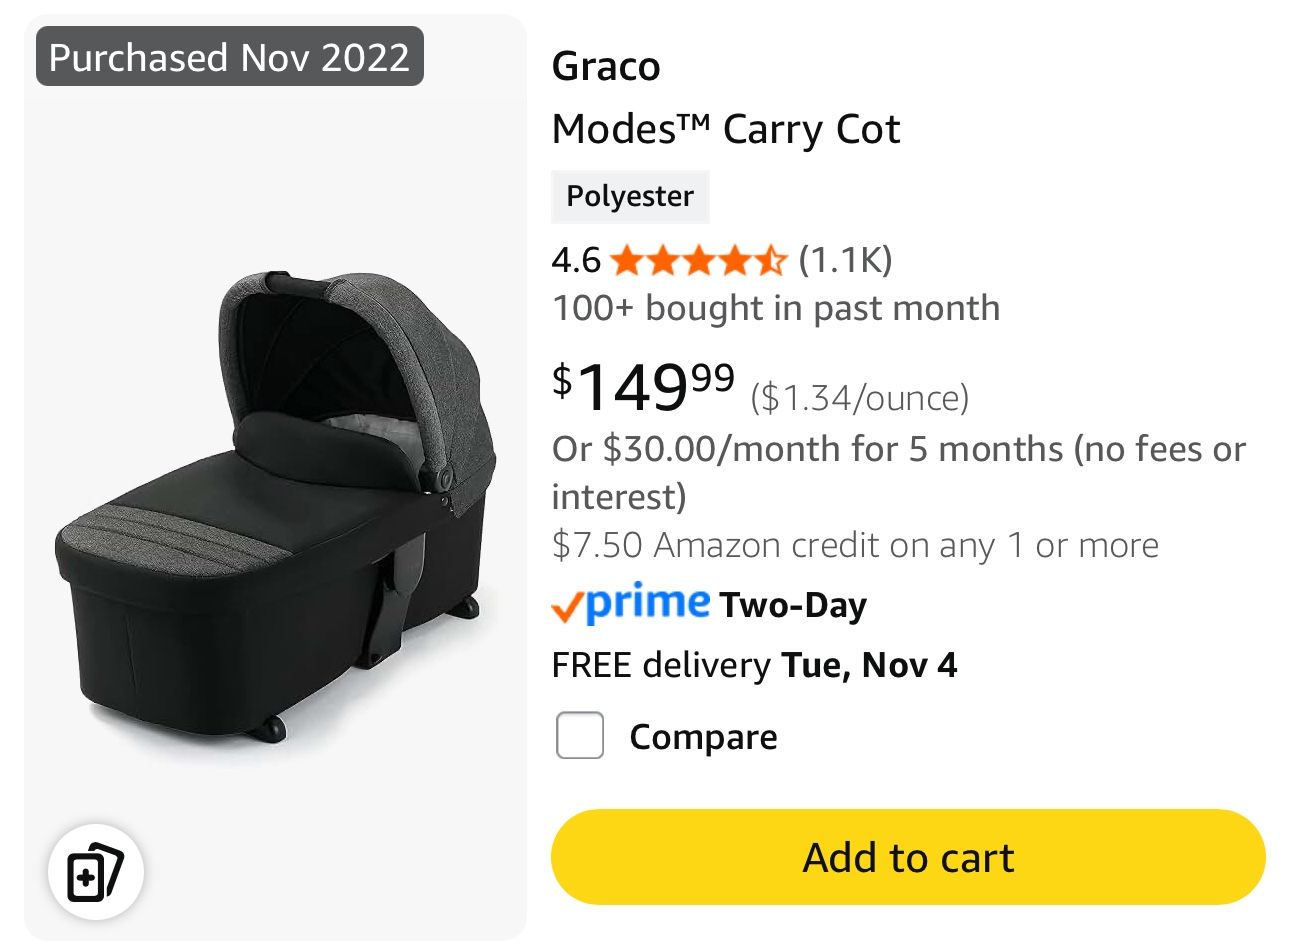1290x949 pixels.
Task: Select the Graco brand name
Action: [x=606, y=66]
